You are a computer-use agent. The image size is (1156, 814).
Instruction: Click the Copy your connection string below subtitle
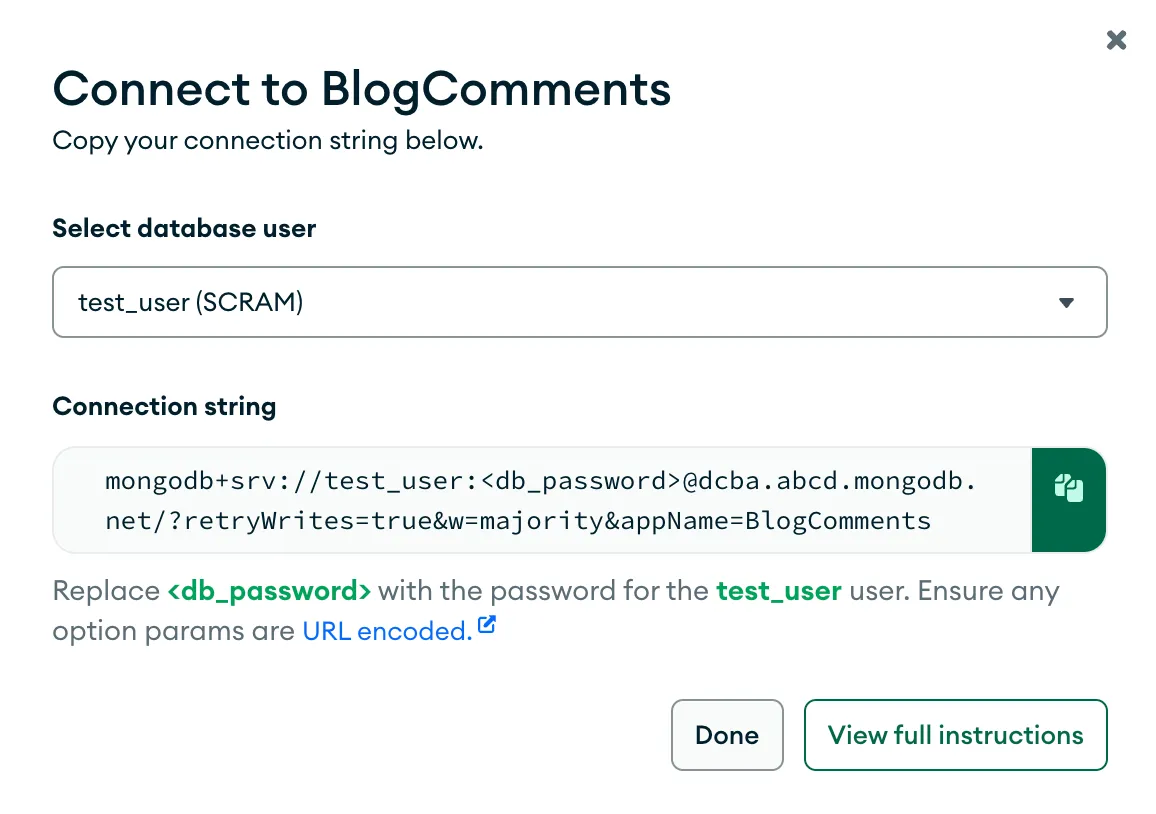coord(267,140)
